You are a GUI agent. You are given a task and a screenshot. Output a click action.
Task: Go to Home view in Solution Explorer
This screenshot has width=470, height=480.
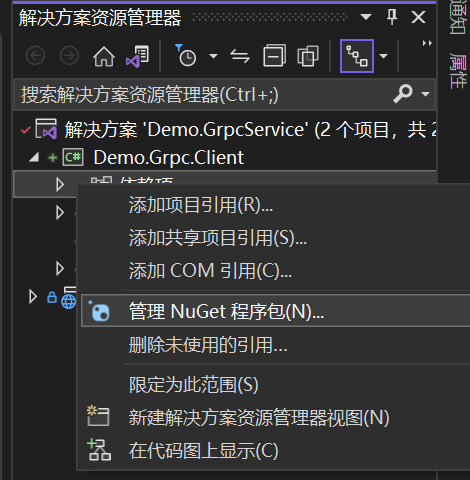104,56
